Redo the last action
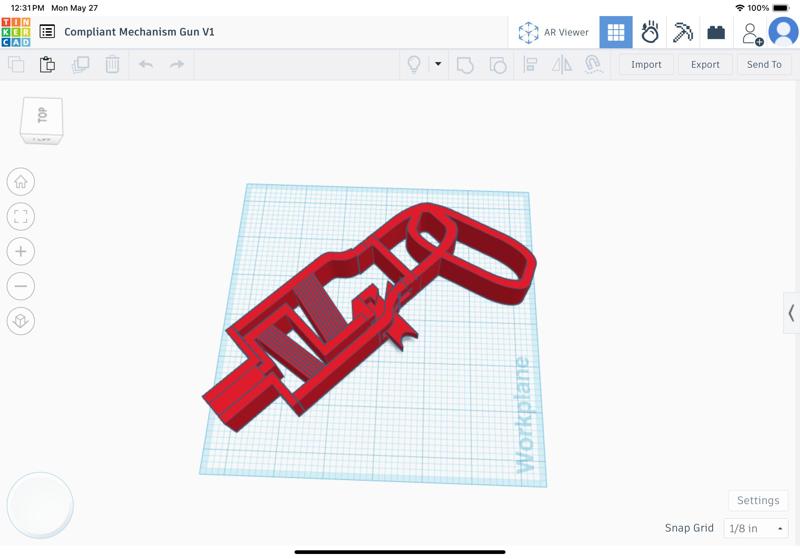The height and width of the screenshot is (559, 800). tap(177, 65)
